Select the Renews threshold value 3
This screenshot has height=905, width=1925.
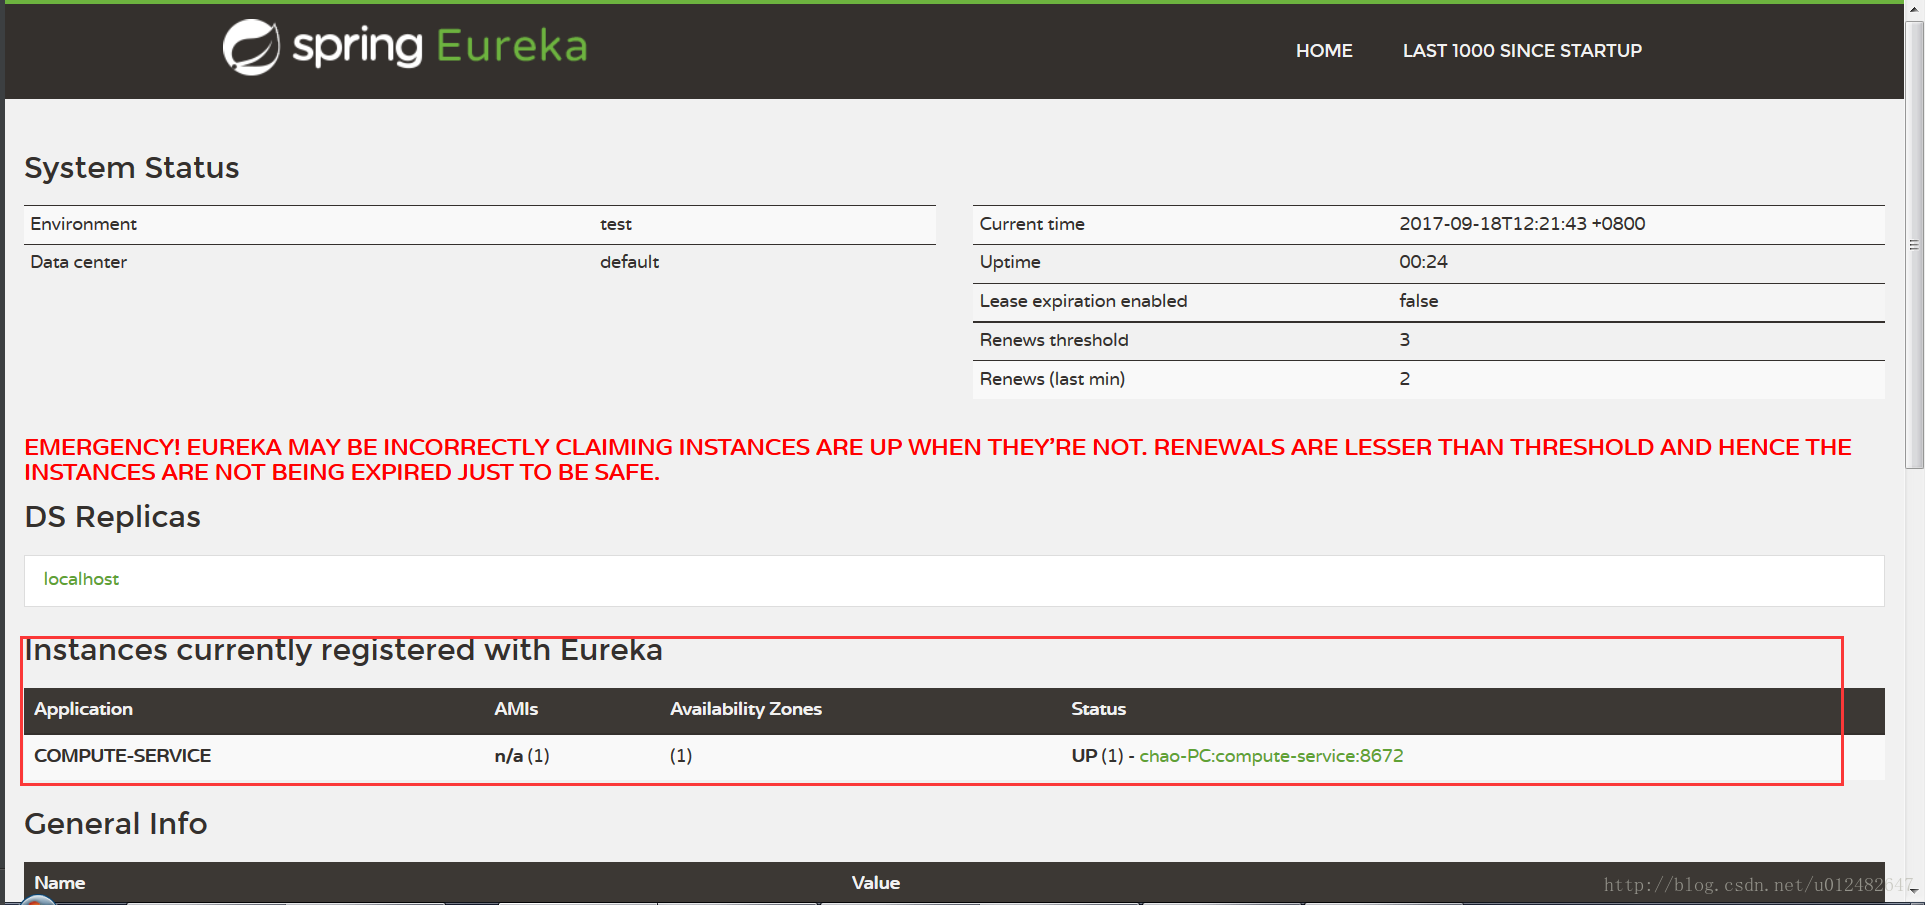1404,340
